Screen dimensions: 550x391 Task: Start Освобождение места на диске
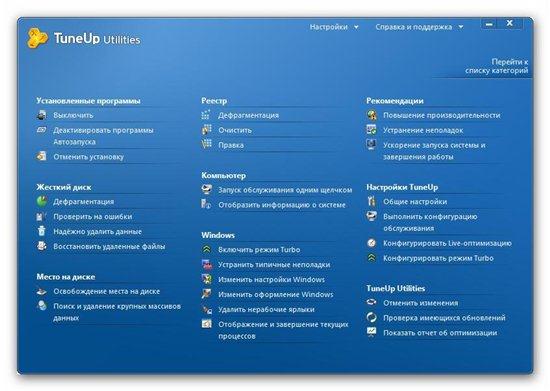[x=107, y=291]
